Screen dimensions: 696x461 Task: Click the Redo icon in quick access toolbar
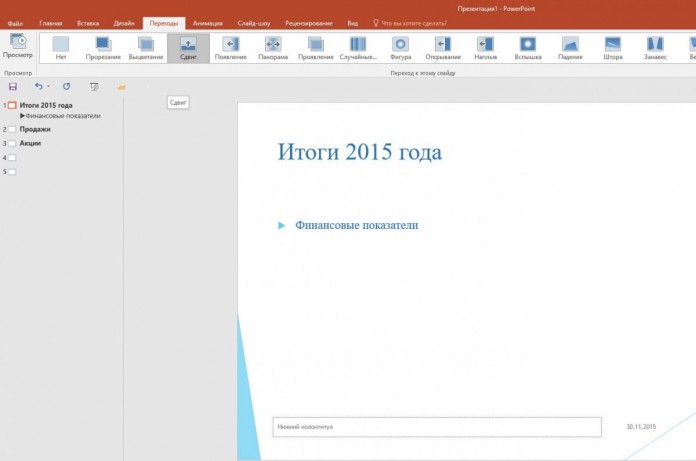tap(67, 87)
